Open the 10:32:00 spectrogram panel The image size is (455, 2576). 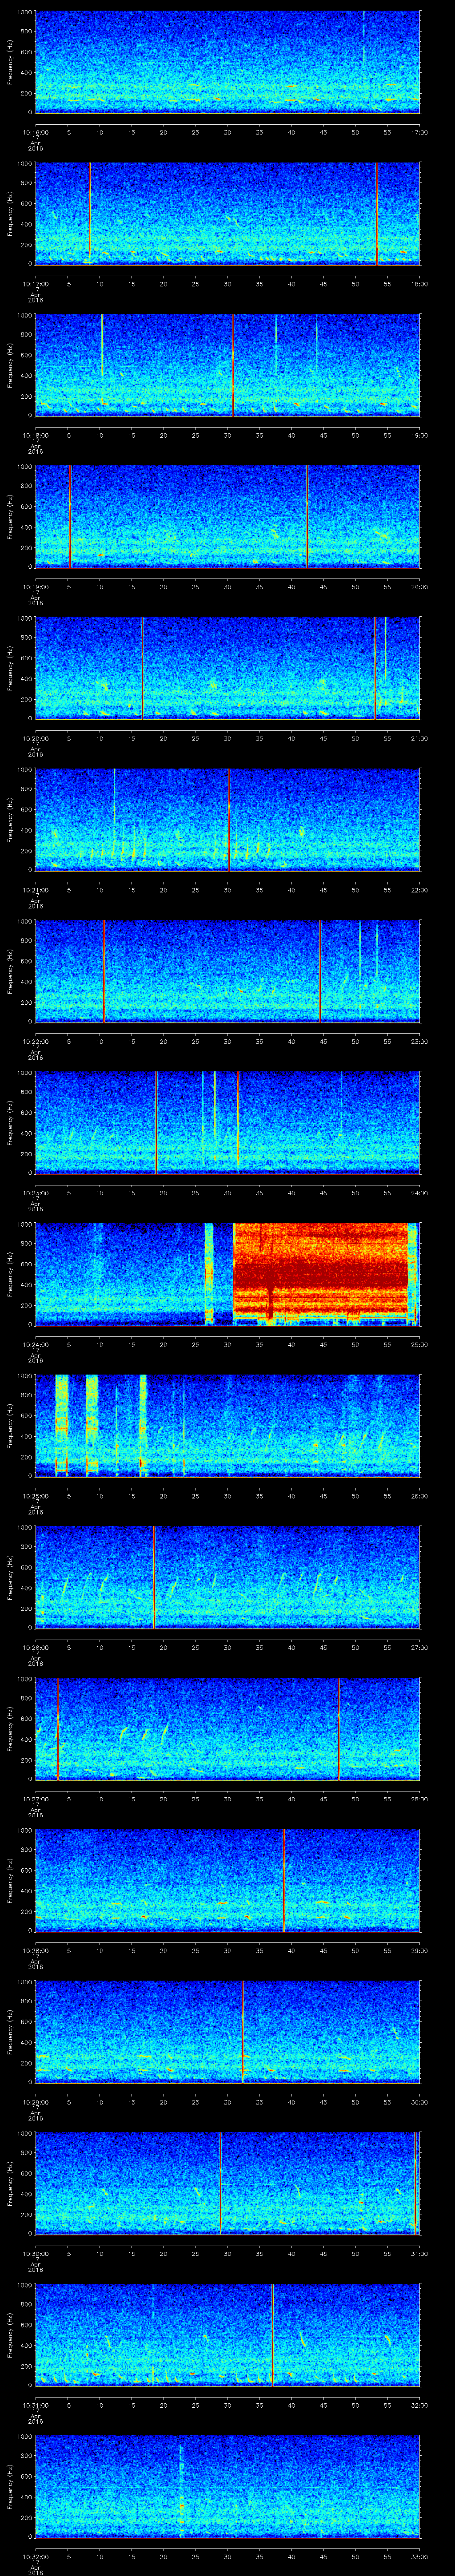pyautogui.click(x=227, y=2485)
